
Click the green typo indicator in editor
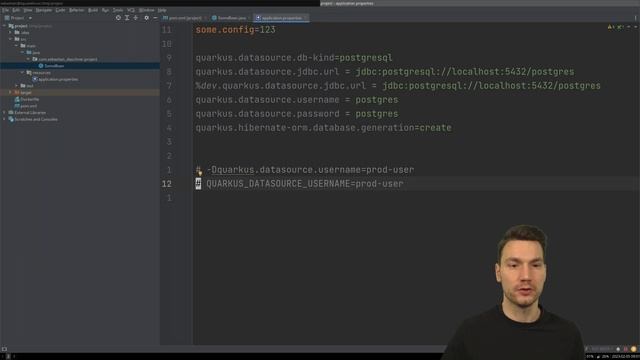[x=620, y=27]
